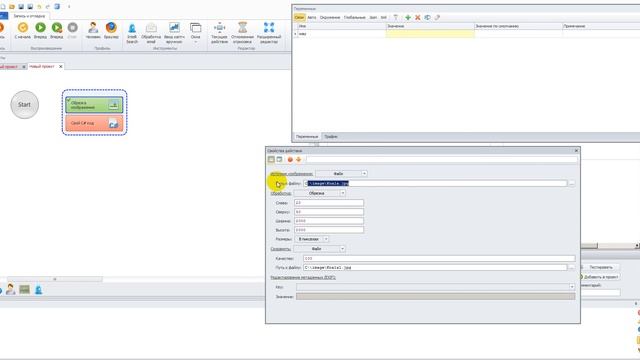Click the 'Имя' column header in variables table
This screenshot has height=360, width=640.
pyautogui.click(x=342, y=26)
